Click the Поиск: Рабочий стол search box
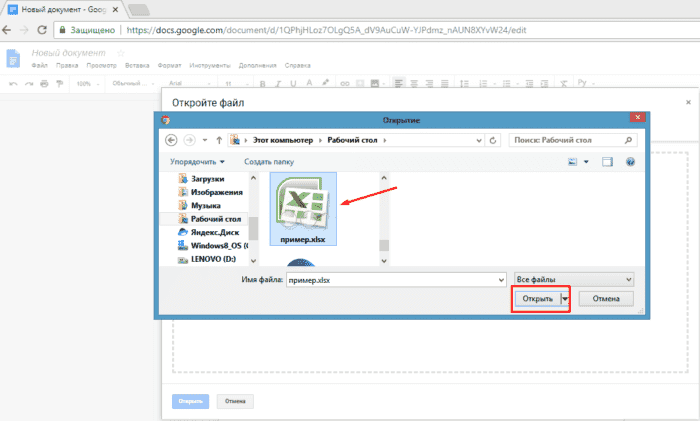Image resolution: width=700 pixels, height=421 pixels. tap(571, 140)
